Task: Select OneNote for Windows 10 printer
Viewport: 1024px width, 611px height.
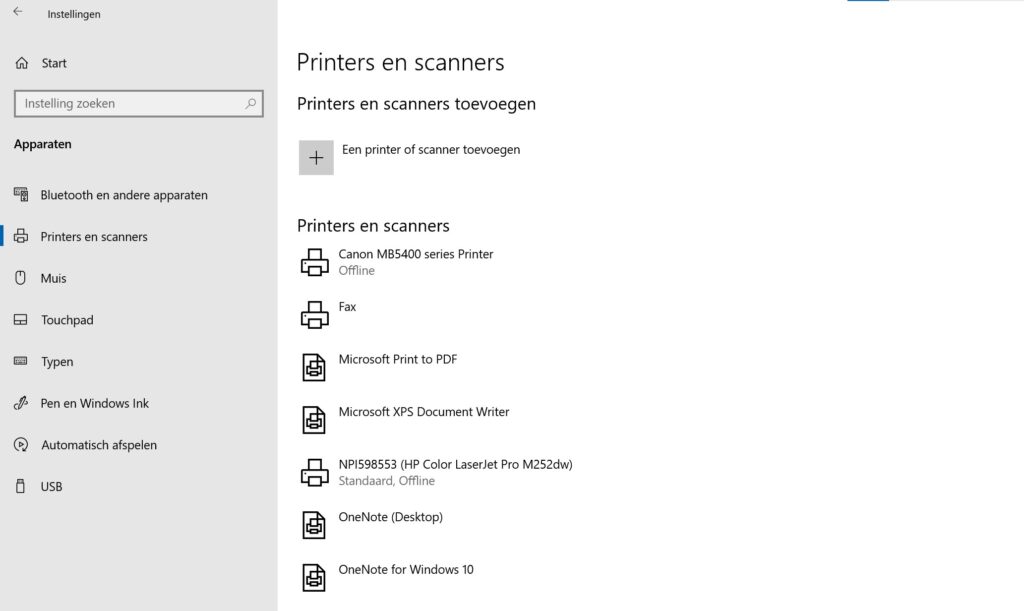Action: [x=406, y=570]
